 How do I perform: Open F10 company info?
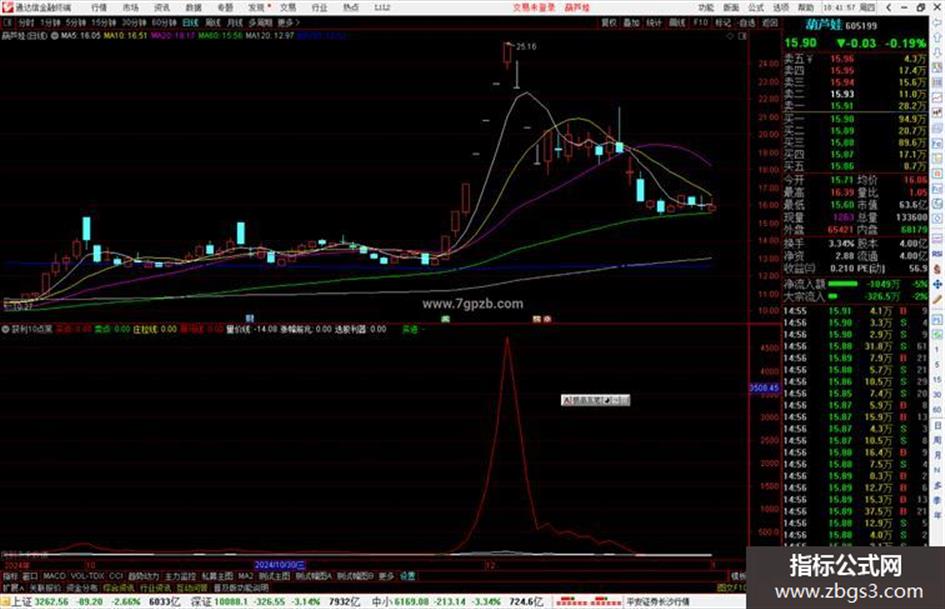700,22
